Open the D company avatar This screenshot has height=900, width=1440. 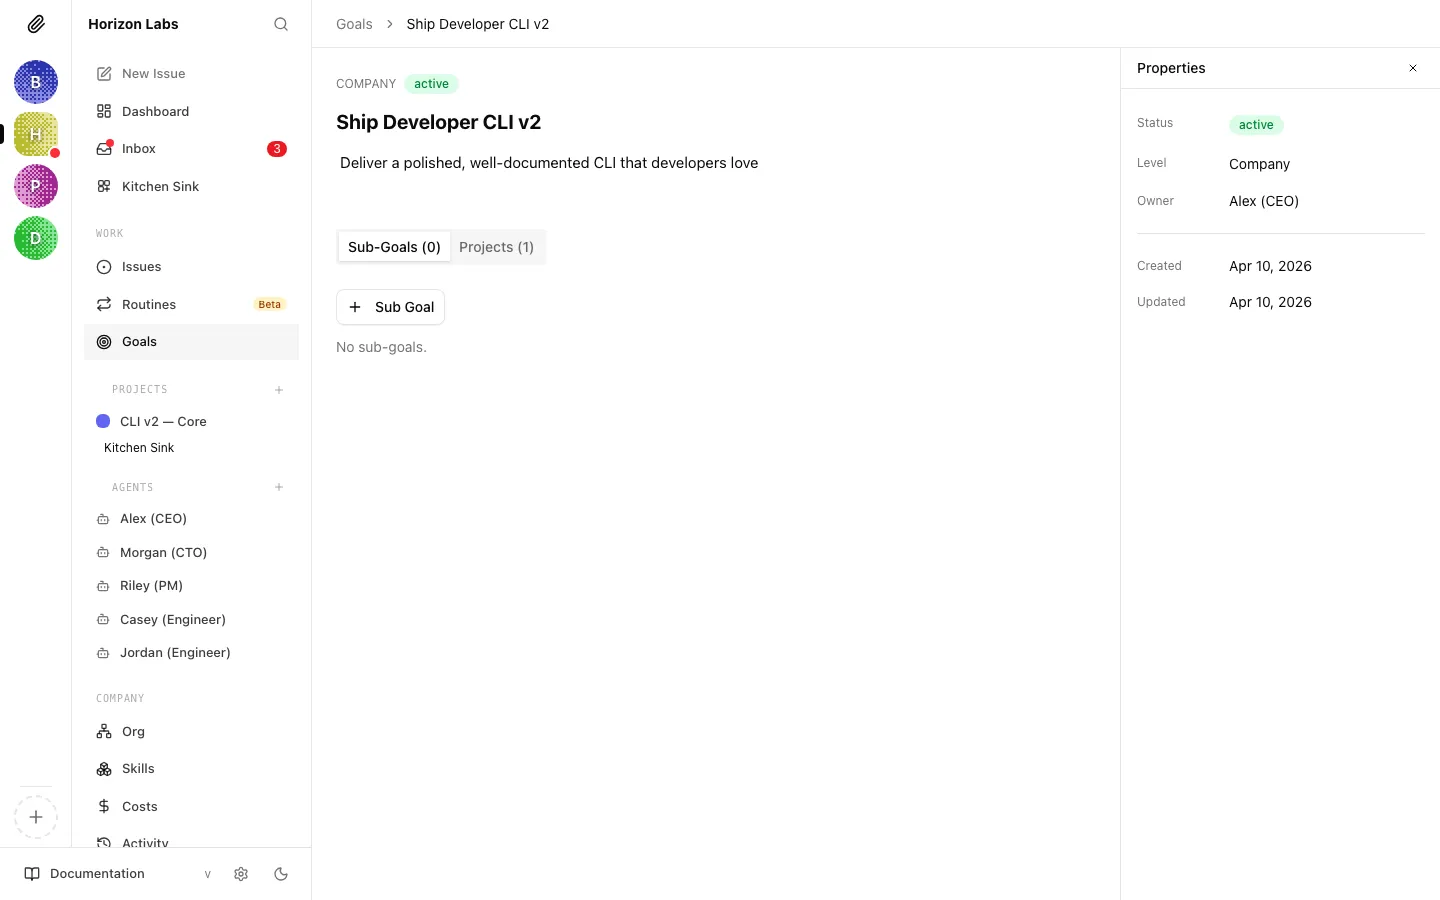pos(36,238)
